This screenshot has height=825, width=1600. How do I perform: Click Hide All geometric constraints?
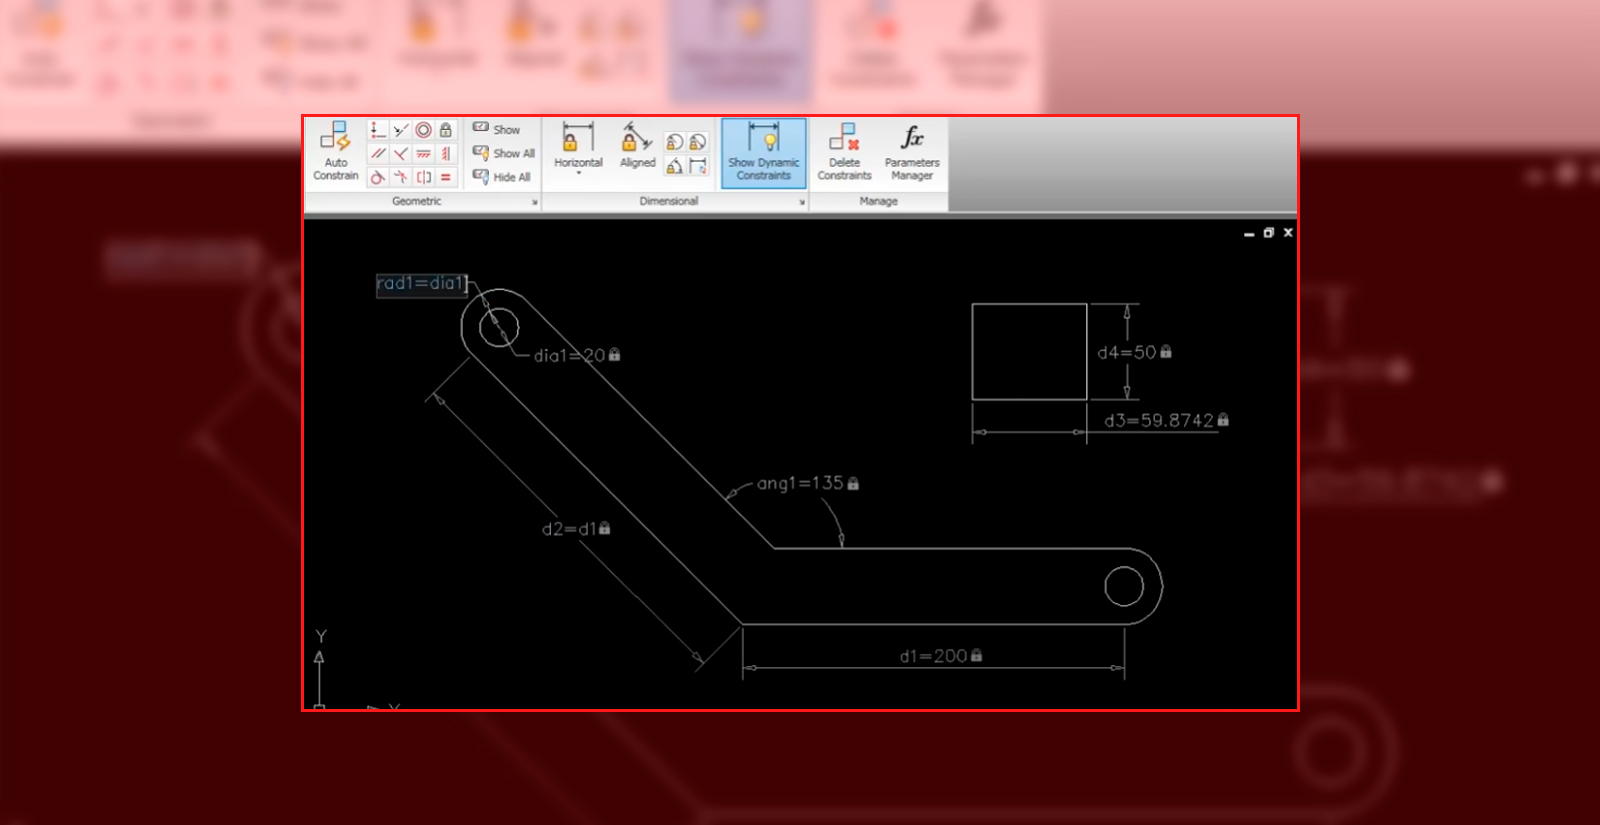tap(502, 177)
